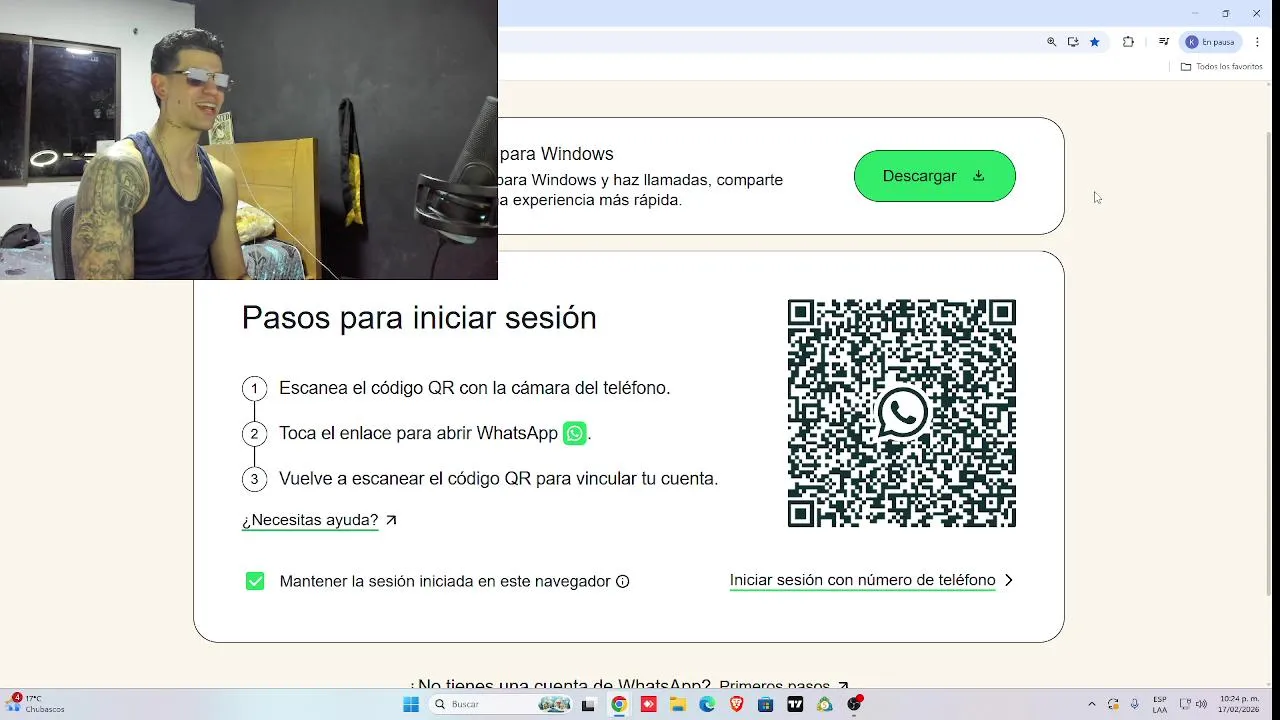The width and height of the screenshot is (1280, 720).
Task: Expand the chevron next to número de teléfono
Action: point(1008,580)
